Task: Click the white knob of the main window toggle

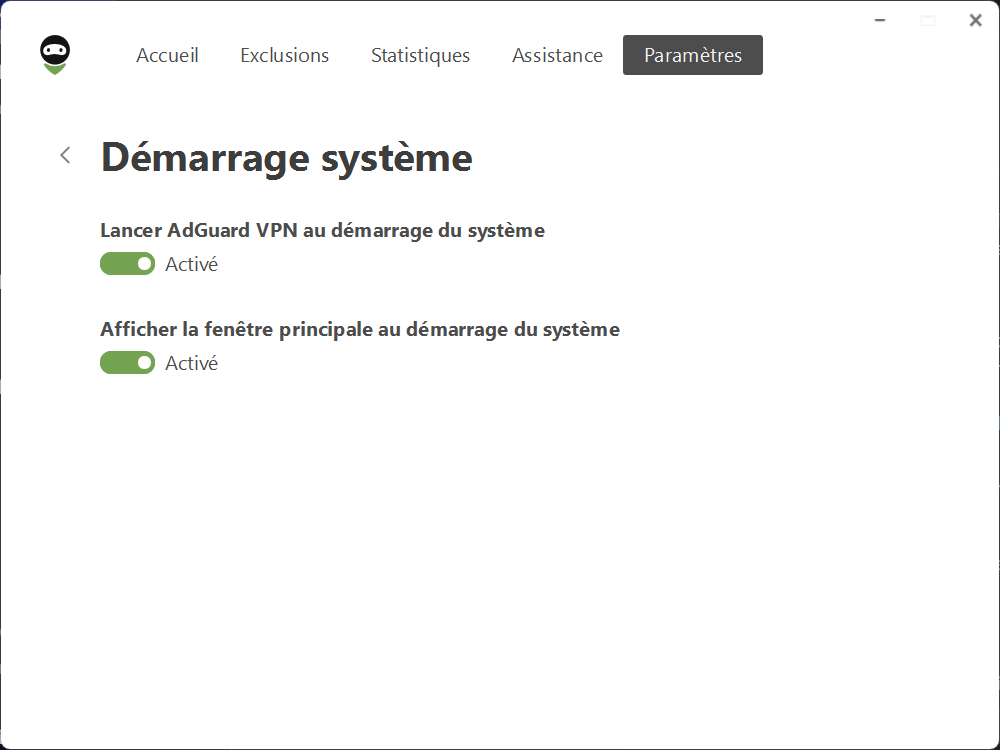Action: (x=144, y=363)
